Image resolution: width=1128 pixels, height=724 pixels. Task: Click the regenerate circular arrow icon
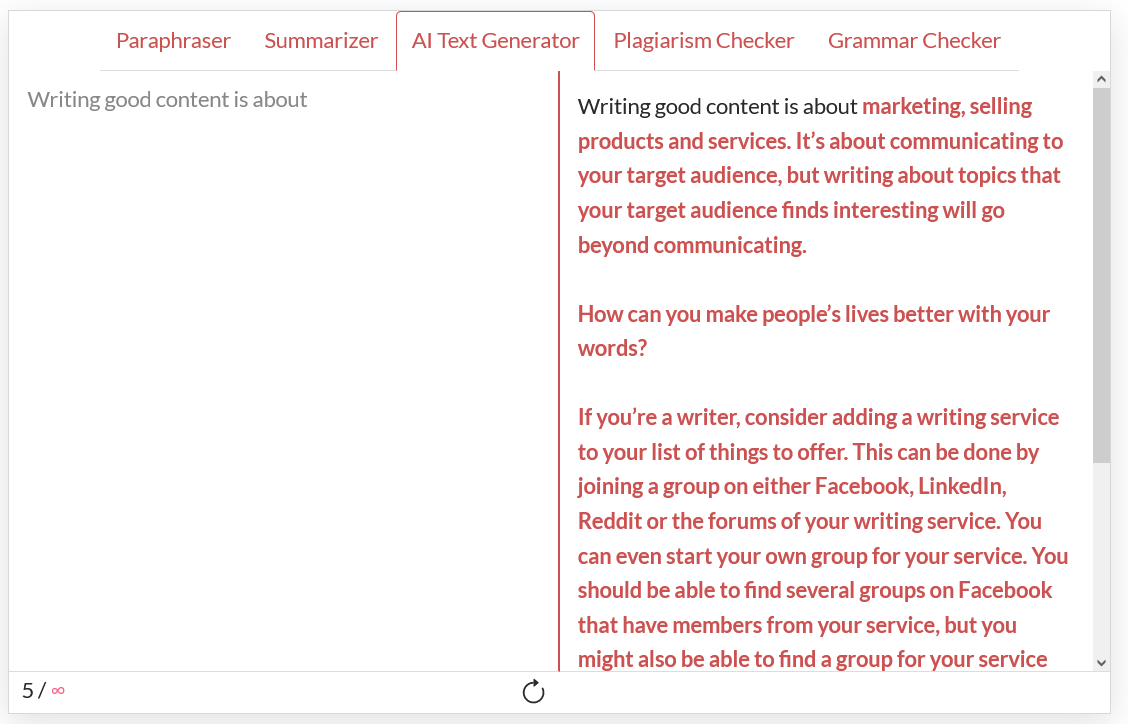pyautogui.click(x=533, y=691)
